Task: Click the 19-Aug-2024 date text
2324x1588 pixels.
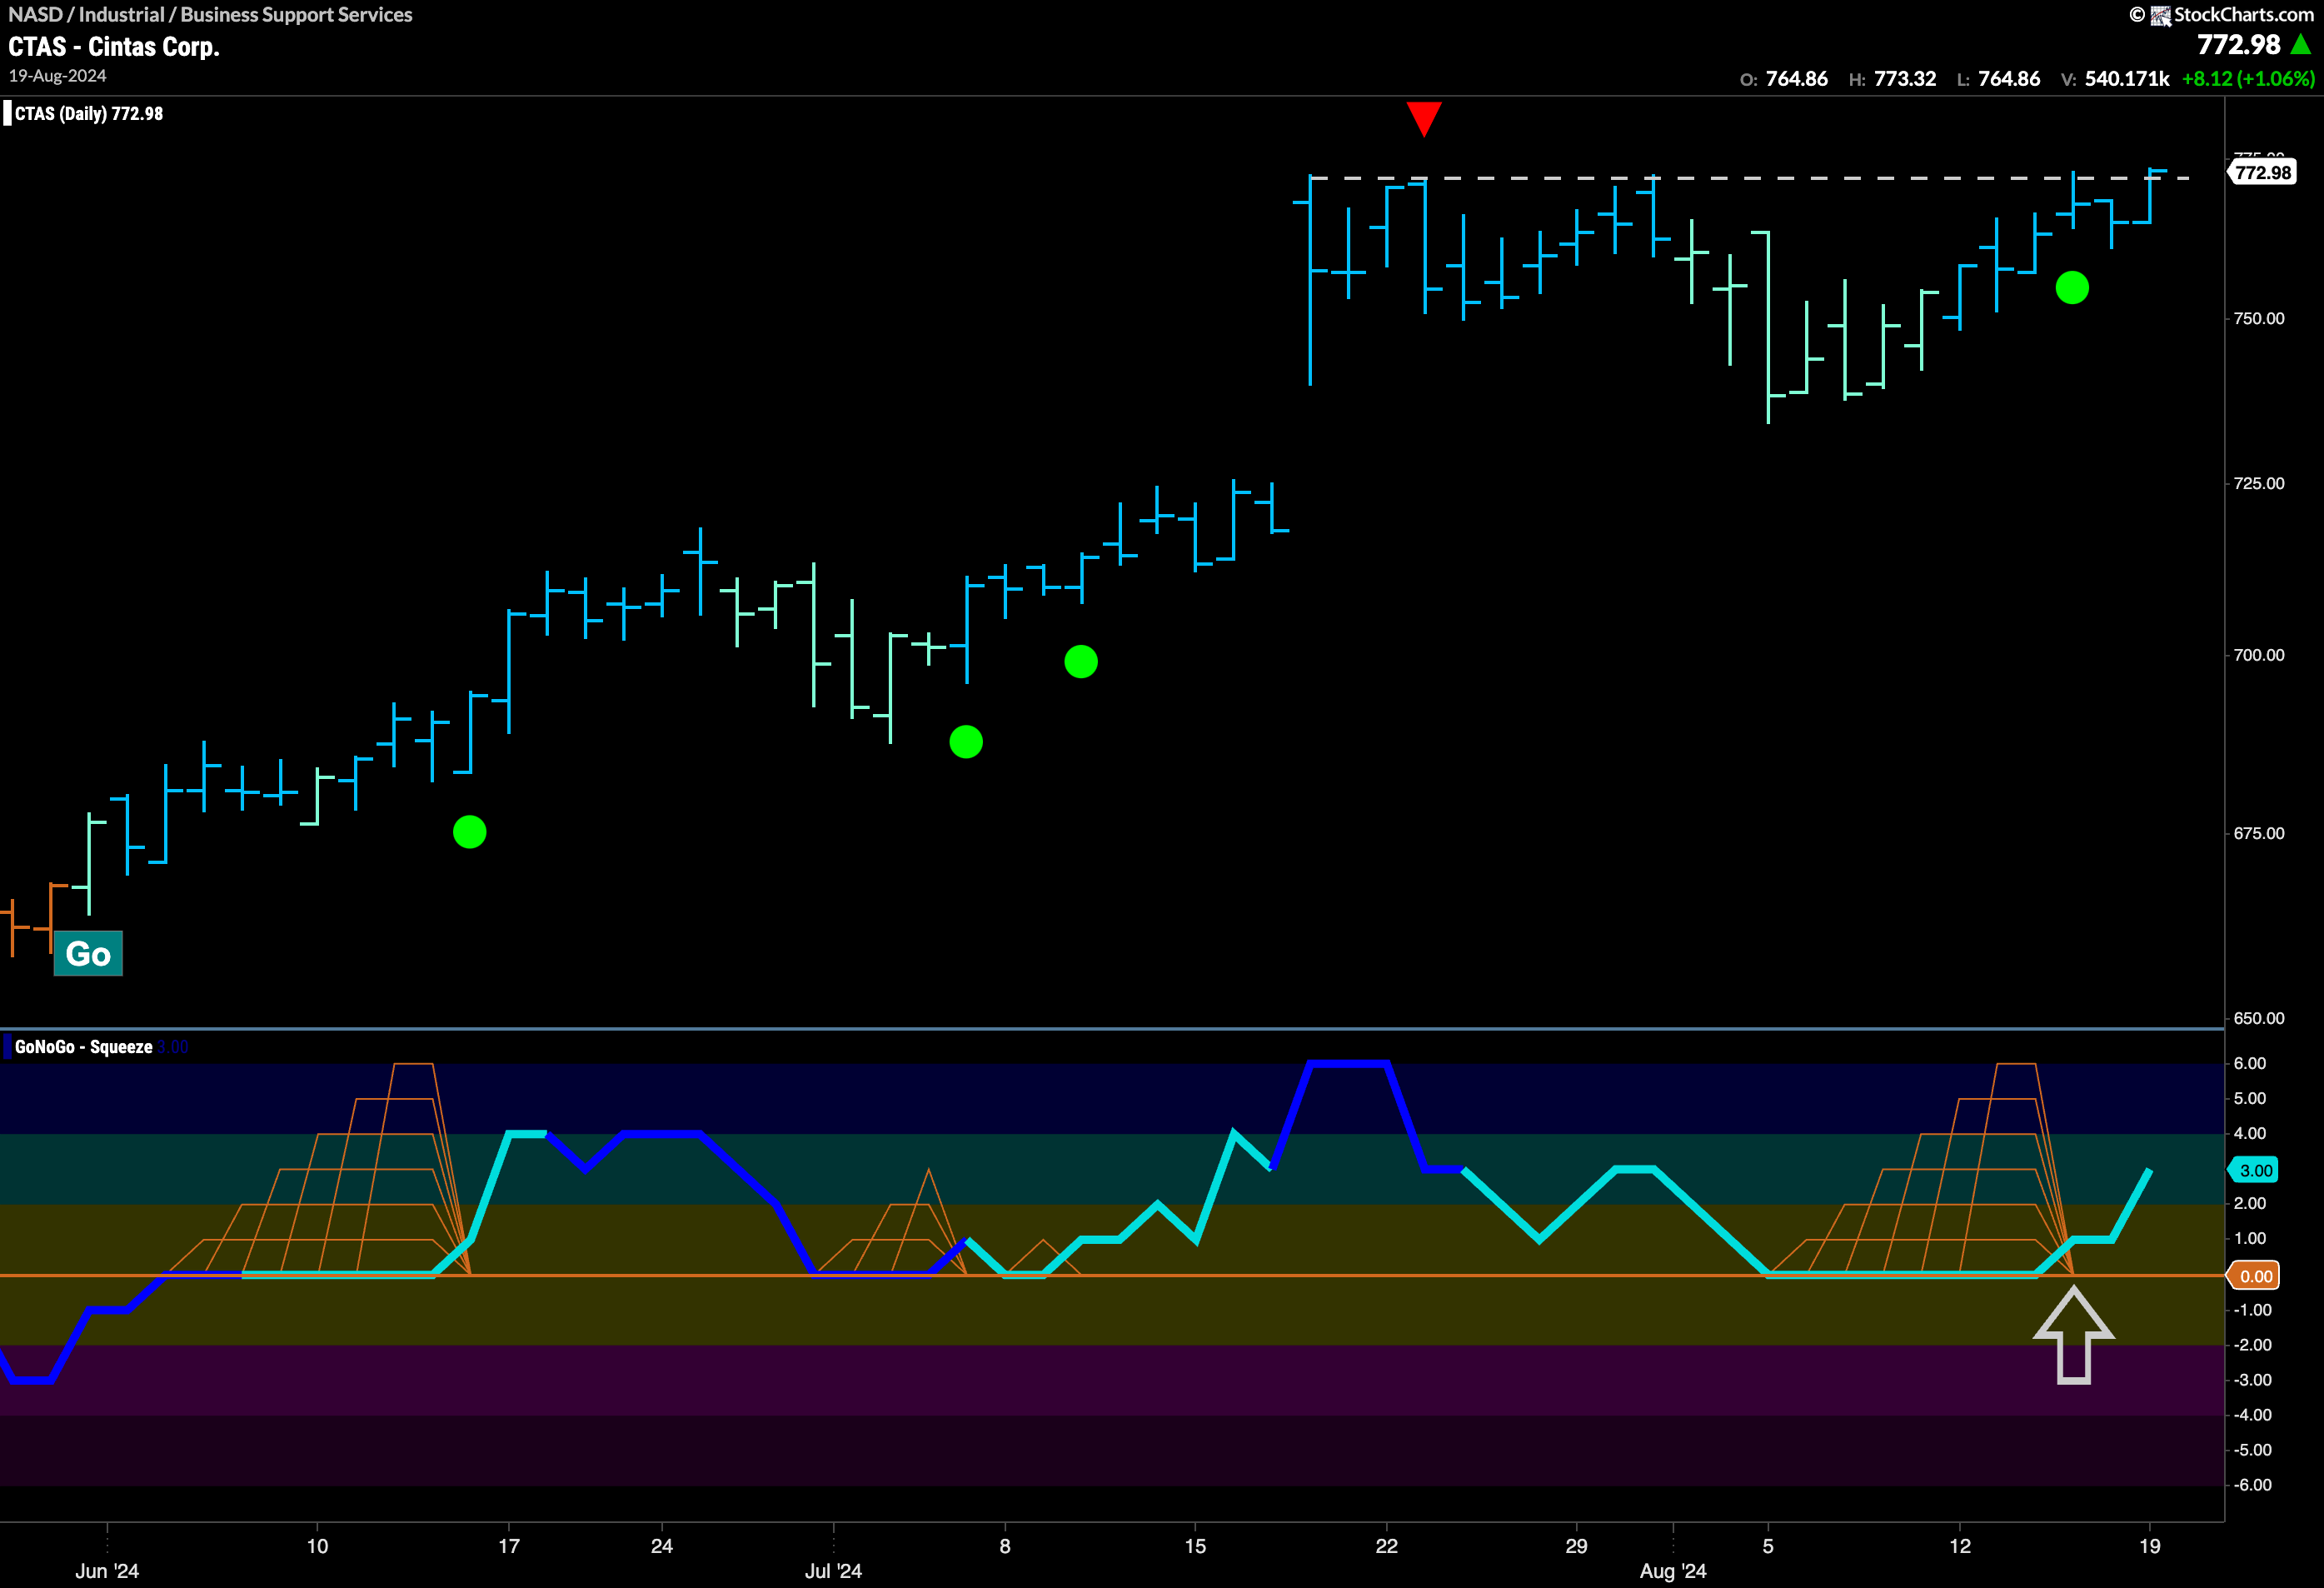Action: [x=57, y=76]
